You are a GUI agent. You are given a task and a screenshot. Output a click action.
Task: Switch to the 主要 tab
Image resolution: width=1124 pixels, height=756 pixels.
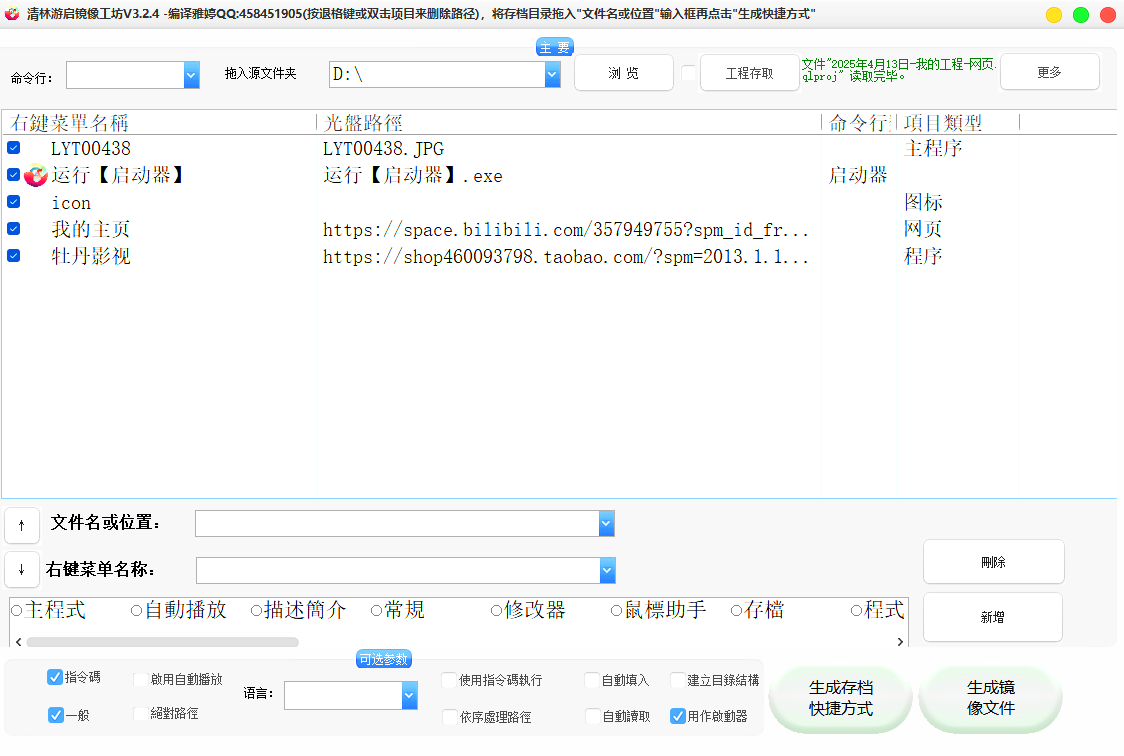click(555, 47)
